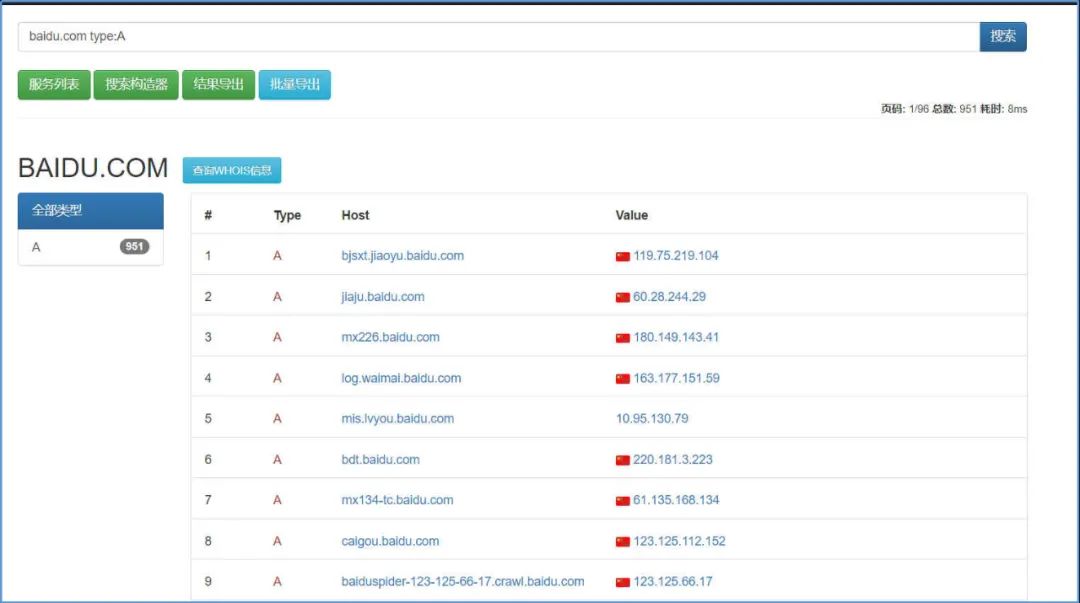Click IP address 10.95.130.79
1080x603 pixels.
click(652, 418)
